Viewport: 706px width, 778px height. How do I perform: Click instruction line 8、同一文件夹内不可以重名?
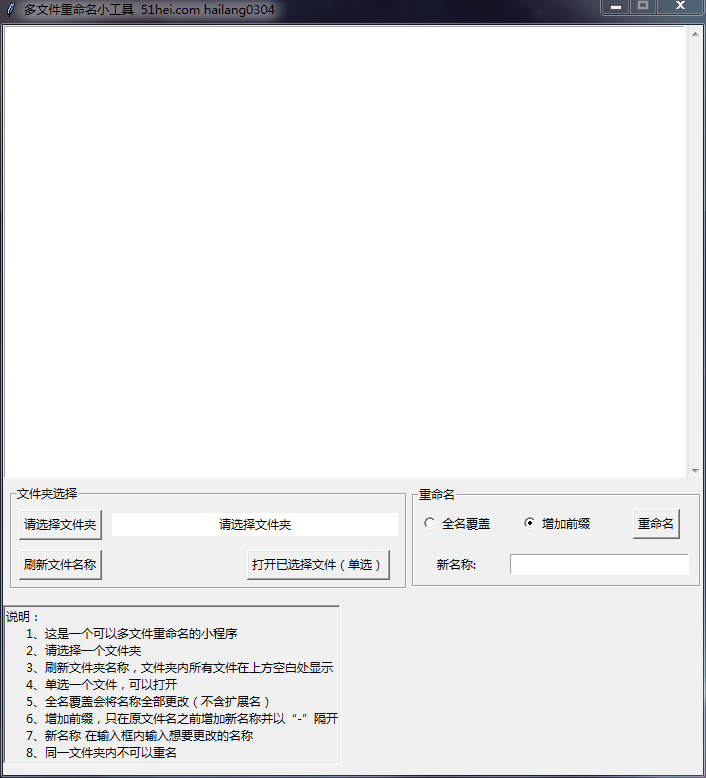point(101,753)
